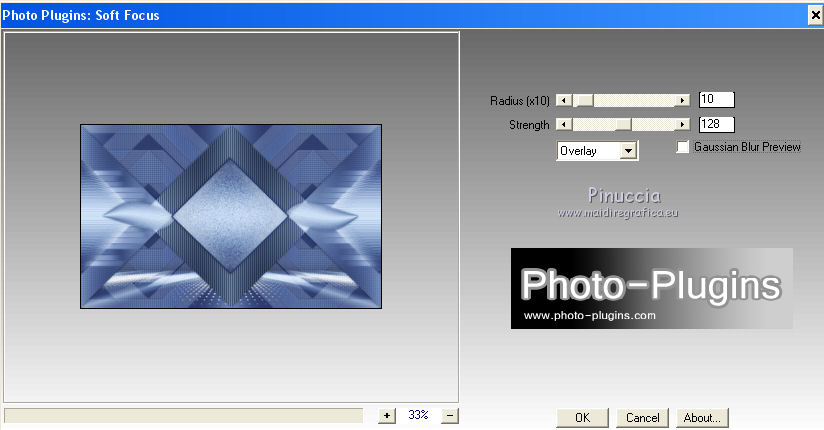Click the Cancel button
The image size is (824, 430).
(x=642, y=418)
